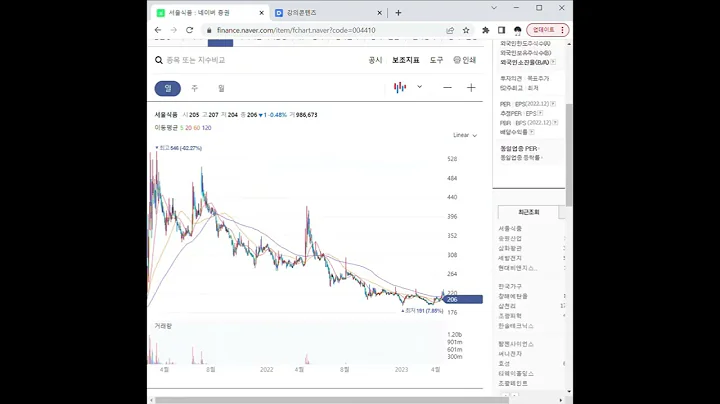Click the 60-day moving average label
Viewport: 720px width, 404px height.
point(197,128)
